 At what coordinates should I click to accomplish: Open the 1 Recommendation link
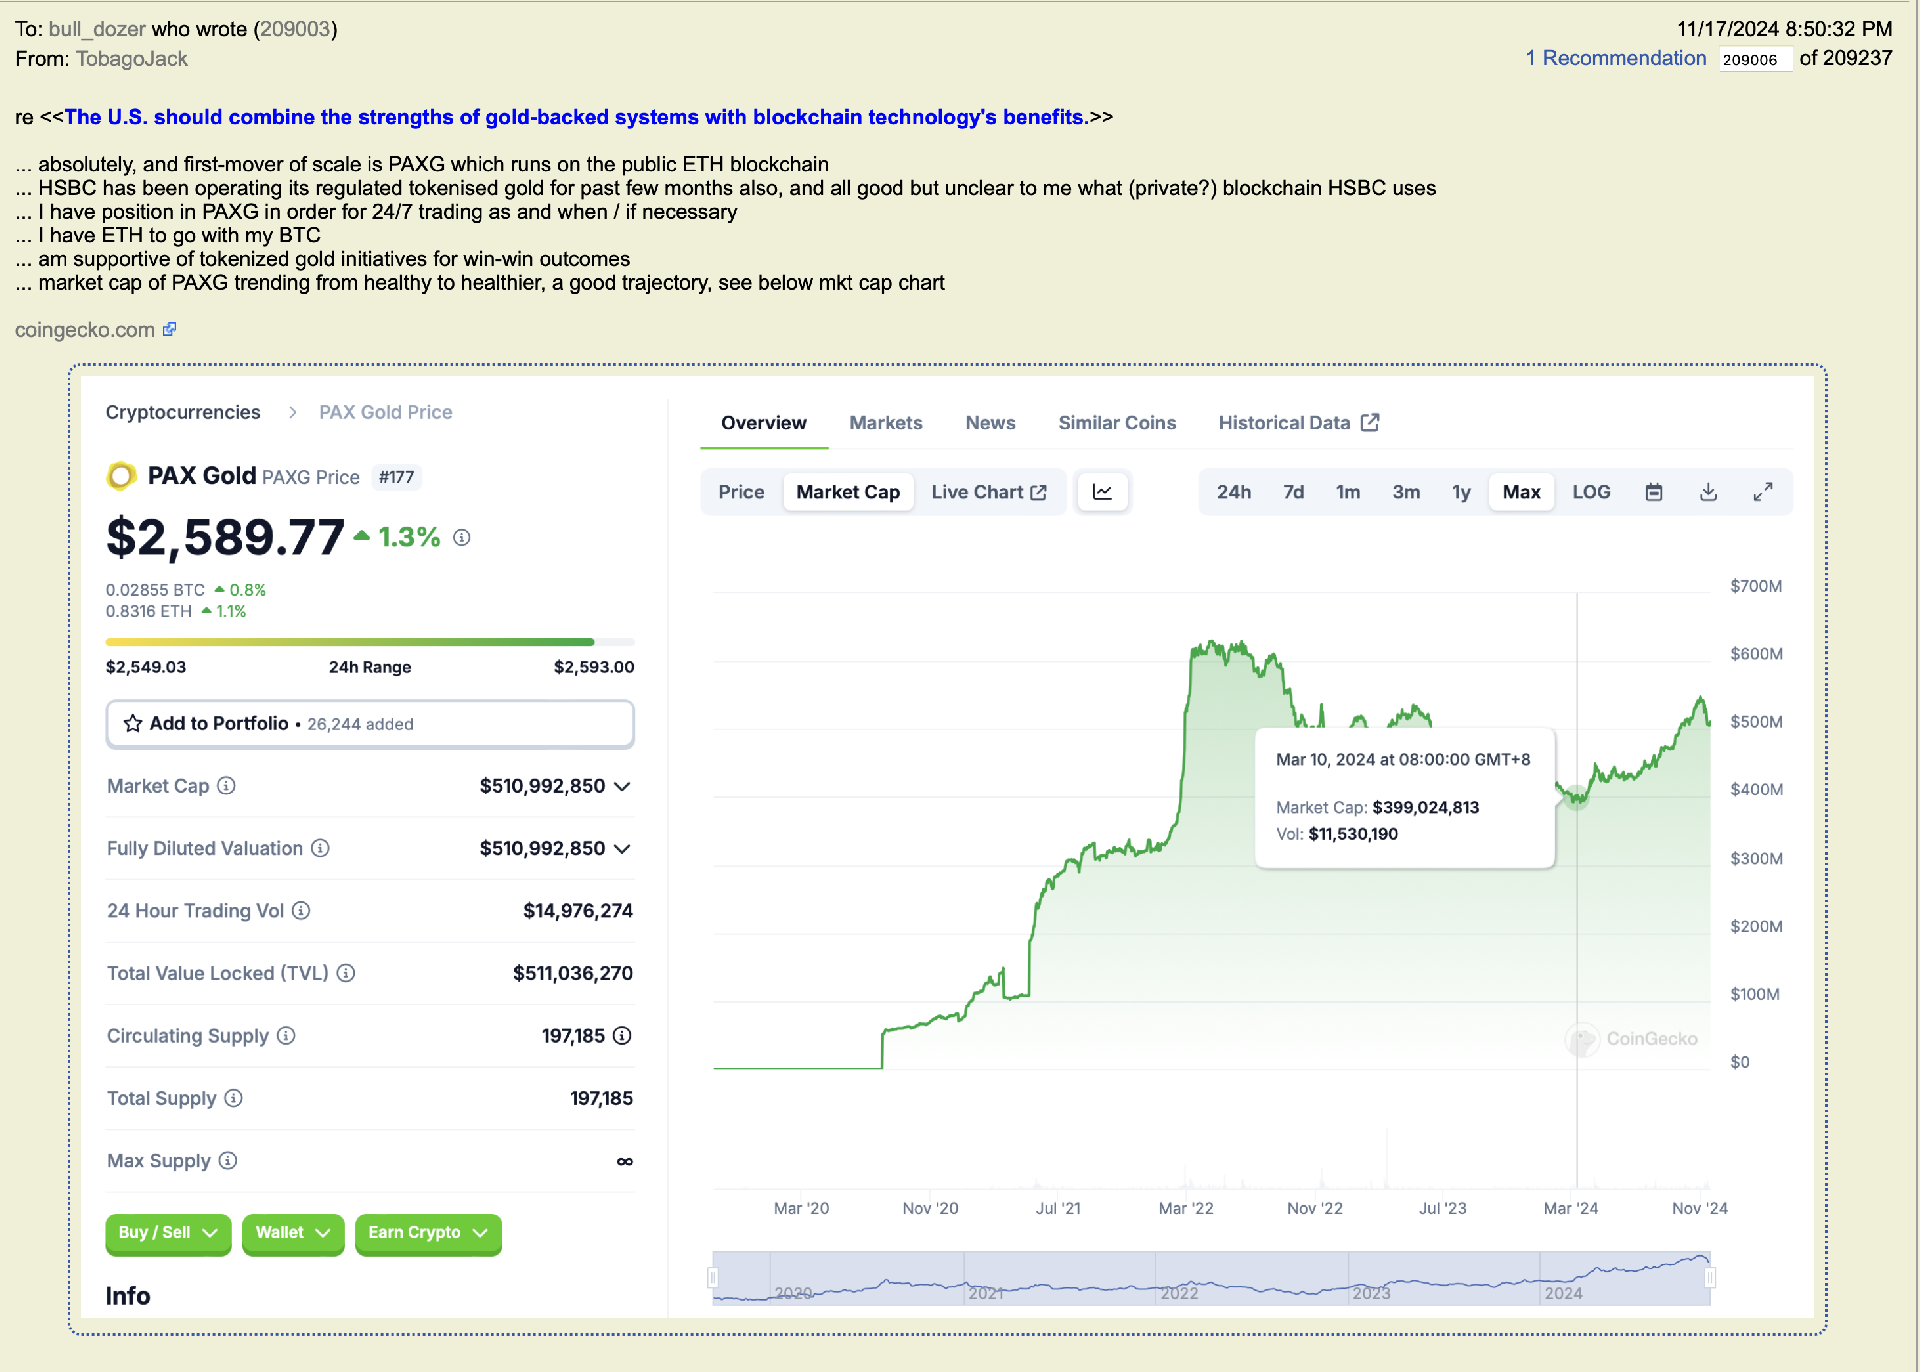[x=1615, y=58]
